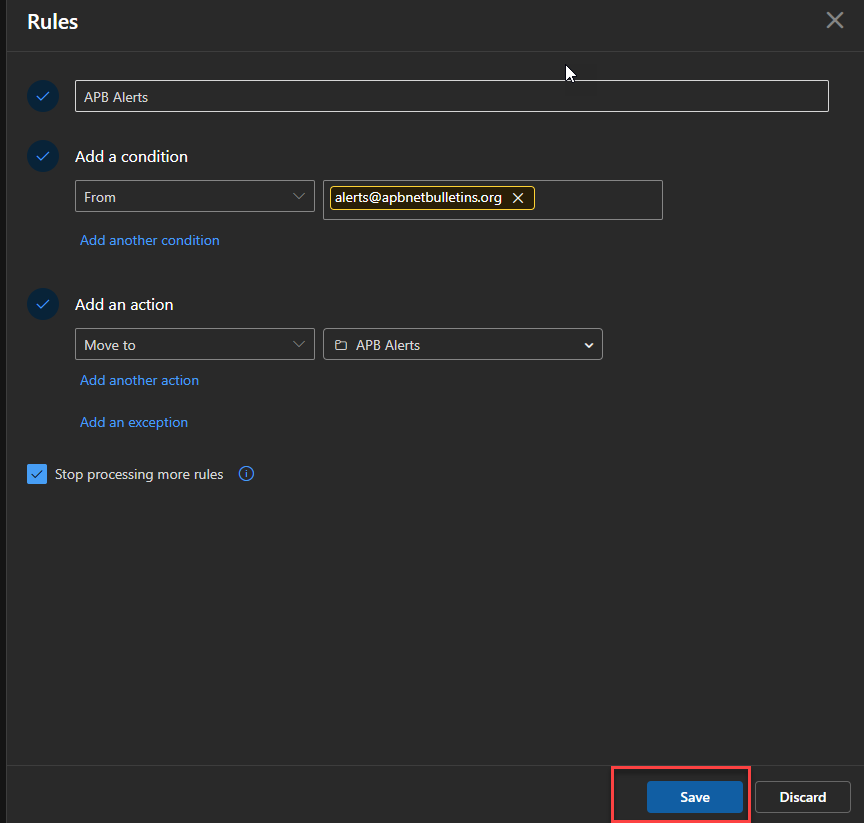Open the From condition dropdown

click(195, 196)
